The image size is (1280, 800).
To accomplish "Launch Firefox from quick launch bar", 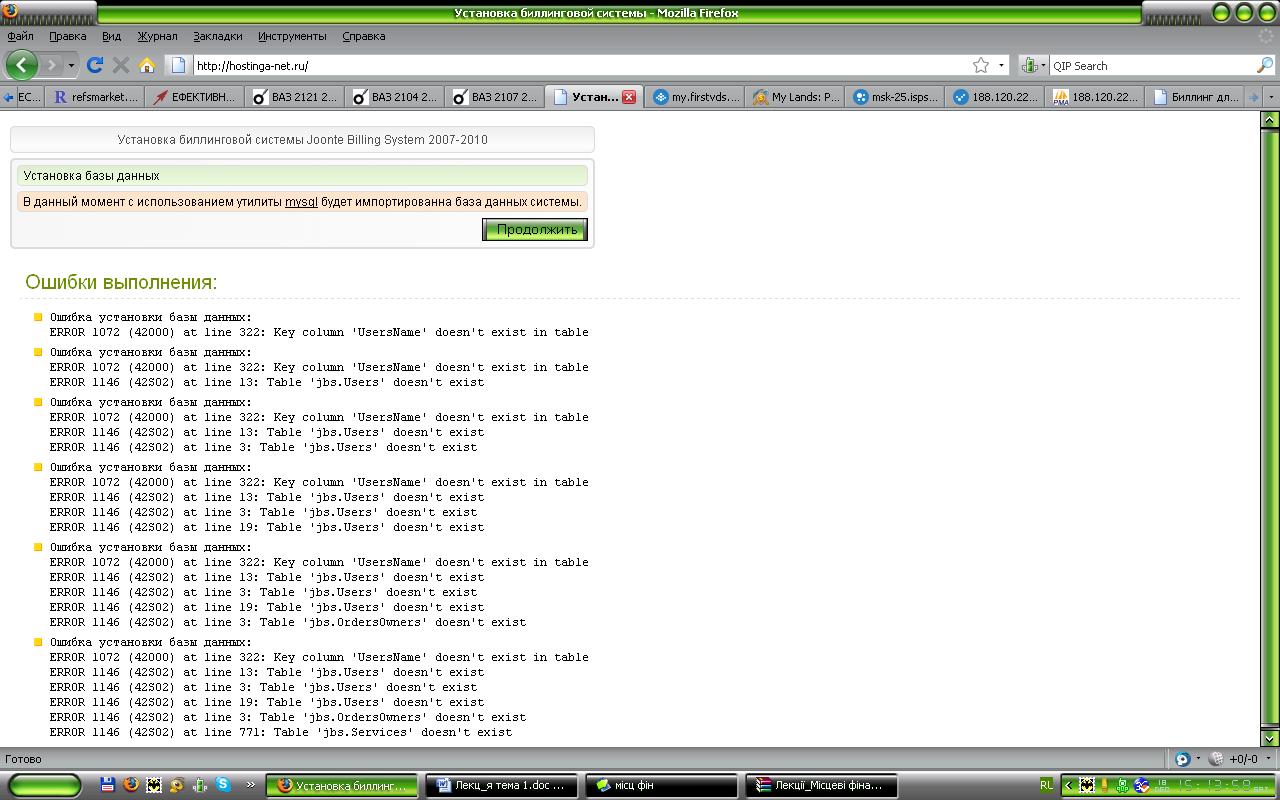I will 131,785.
